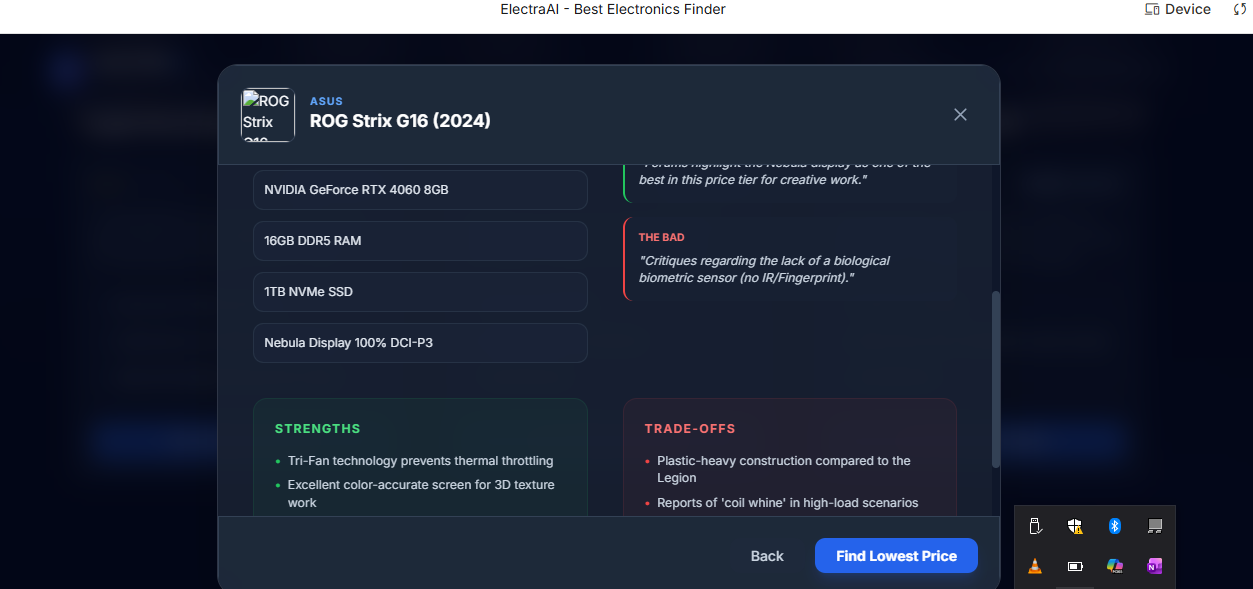Open the Device preview toggle at top
The width and height of the screenshot is (1253, 589).
point(1178,9)
